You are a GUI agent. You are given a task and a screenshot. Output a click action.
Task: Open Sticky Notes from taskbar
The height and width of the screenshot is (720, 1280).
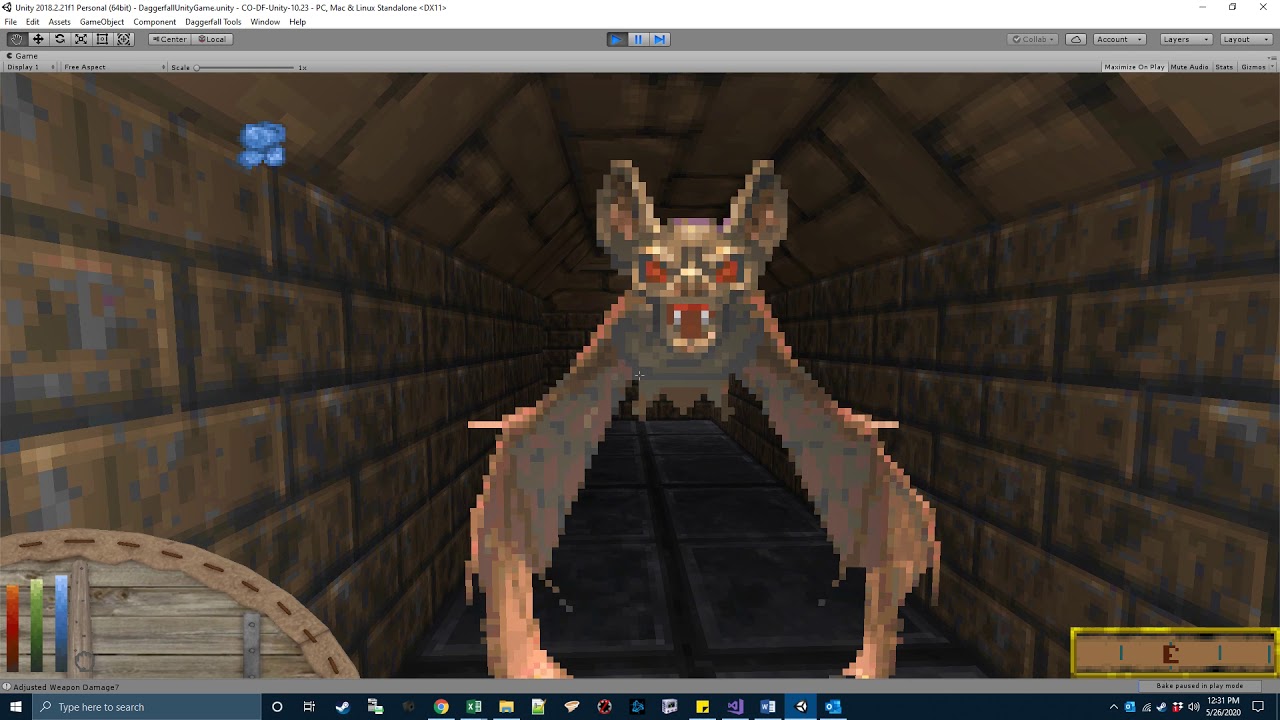pyautogui.click(x=702, y=707)
